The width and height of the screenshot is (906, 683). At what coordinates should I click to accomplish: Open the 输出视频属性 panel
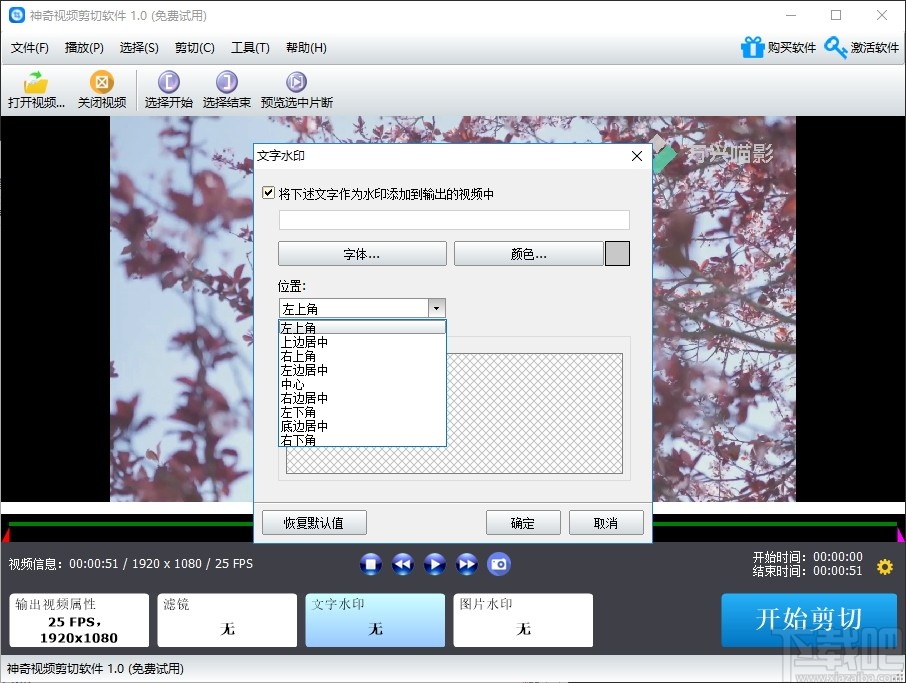(79, 620)
